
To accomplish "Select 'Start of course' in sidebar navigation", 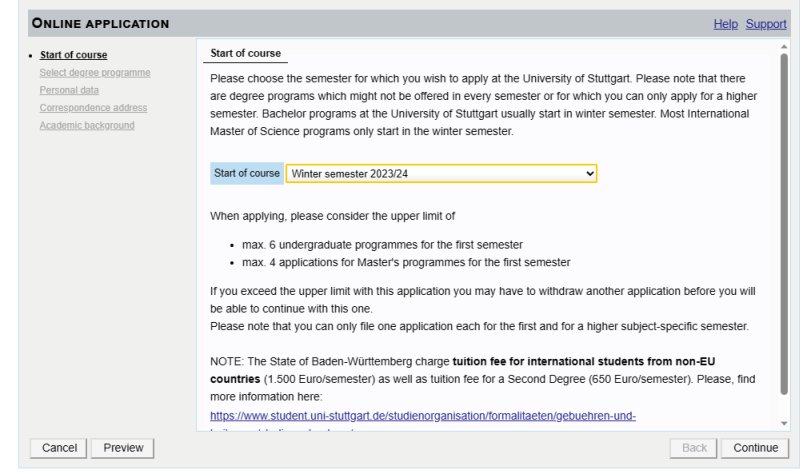I will point(73,55).
